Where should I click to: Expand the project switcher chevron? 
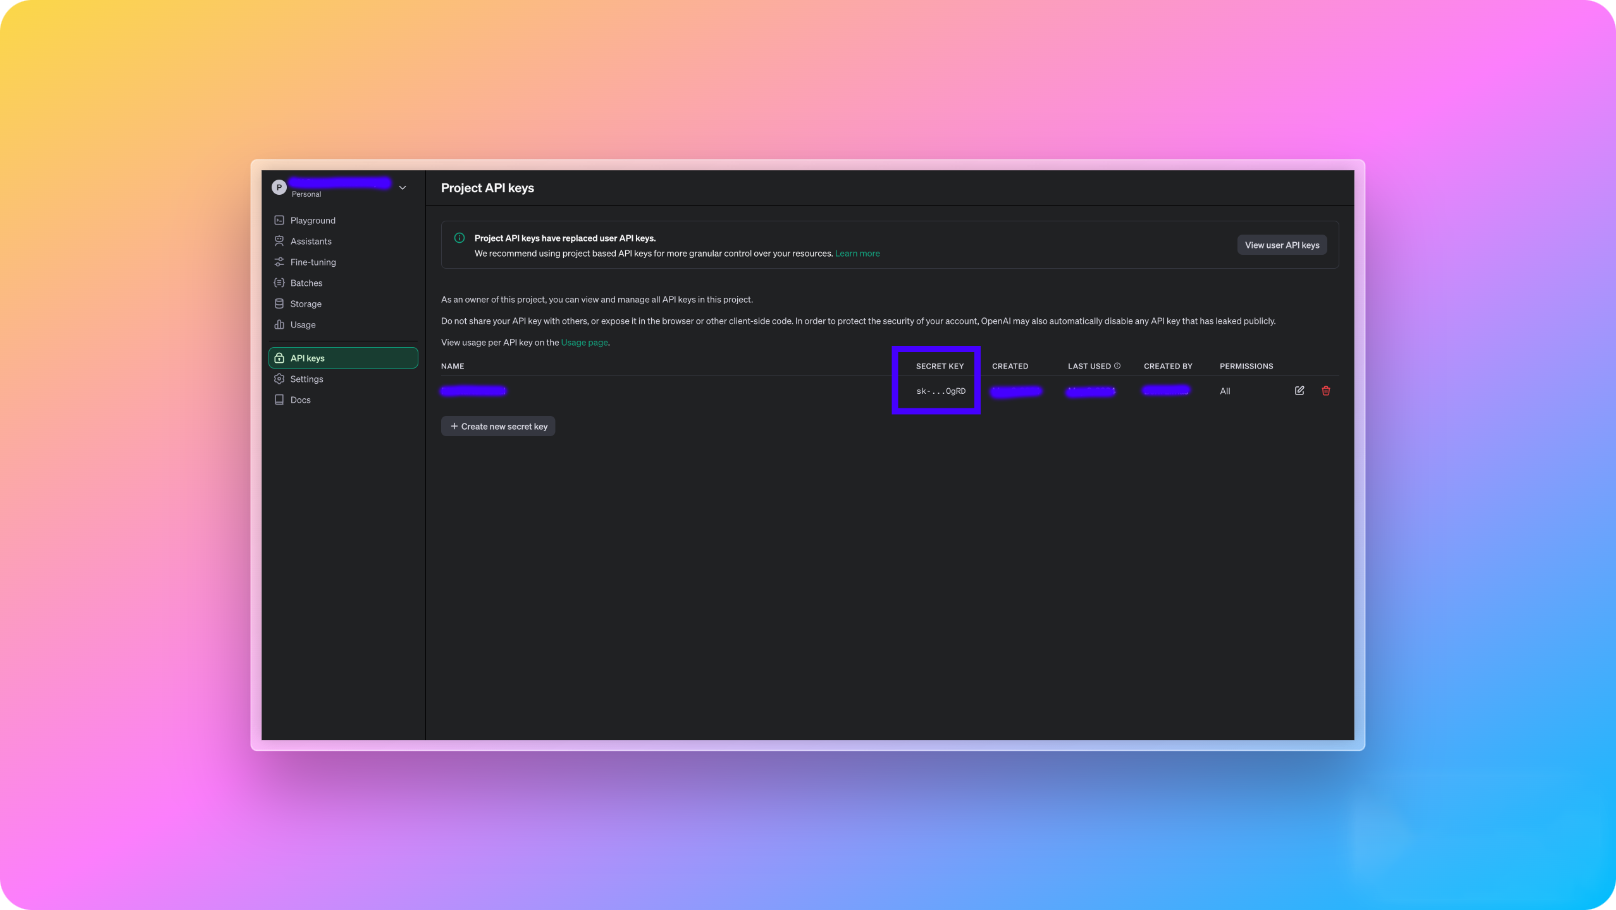coord(403,188)
